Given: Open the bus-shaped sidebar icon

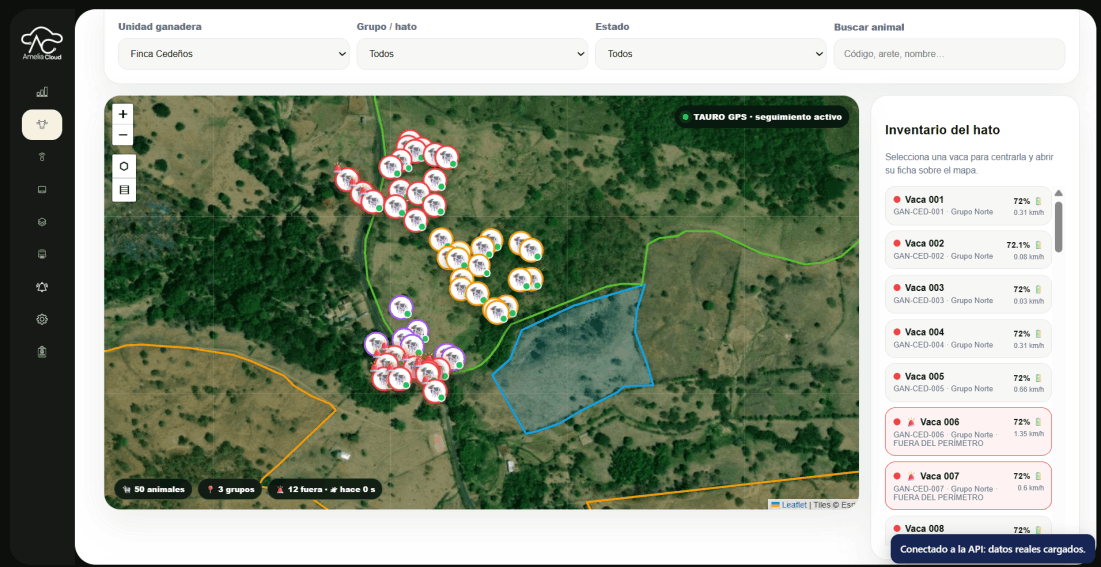Looking at the screenshot, I should [42, 254].
